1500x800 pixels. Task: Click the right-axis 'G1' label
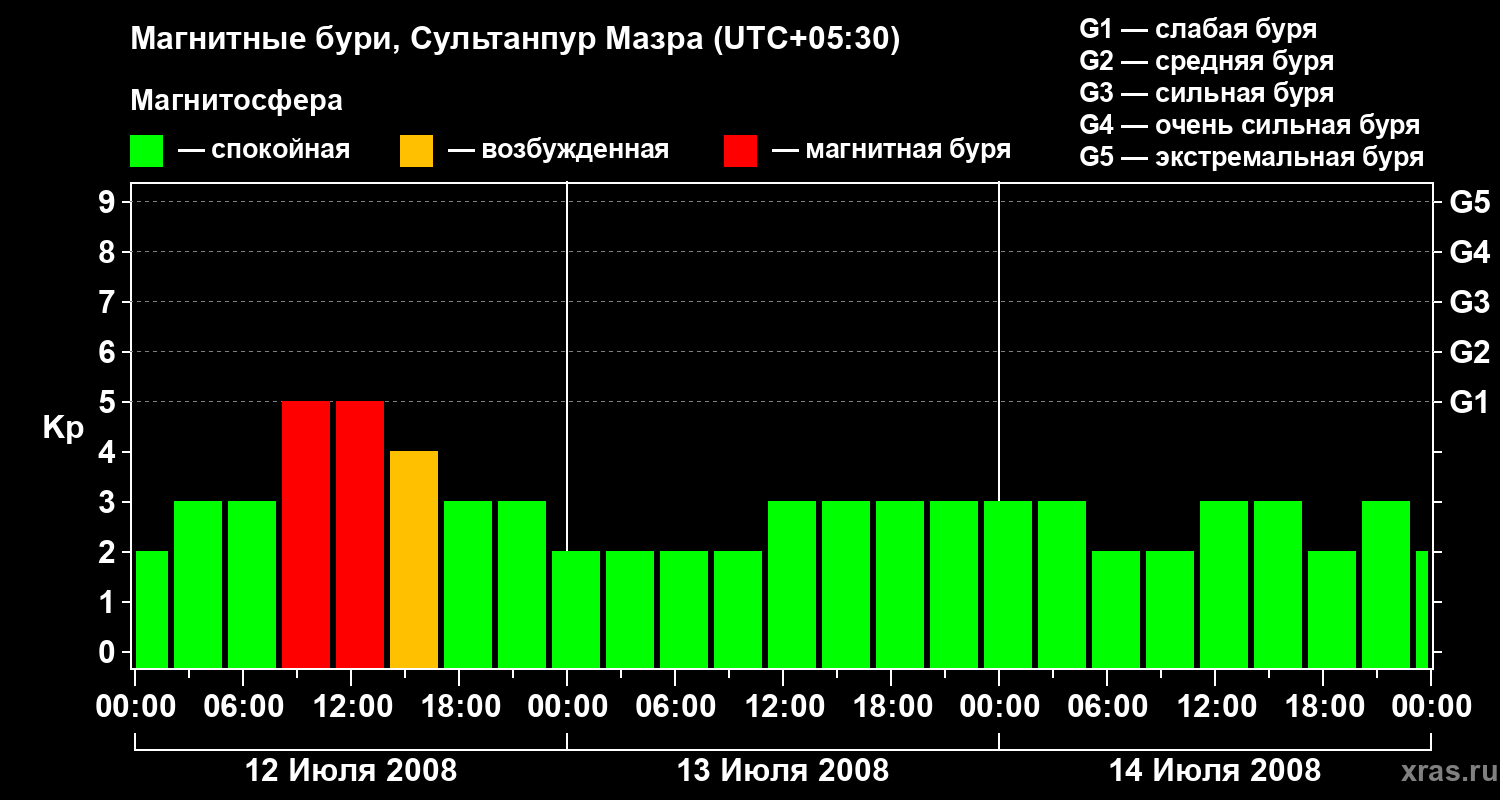click(x=1470, y=403)
